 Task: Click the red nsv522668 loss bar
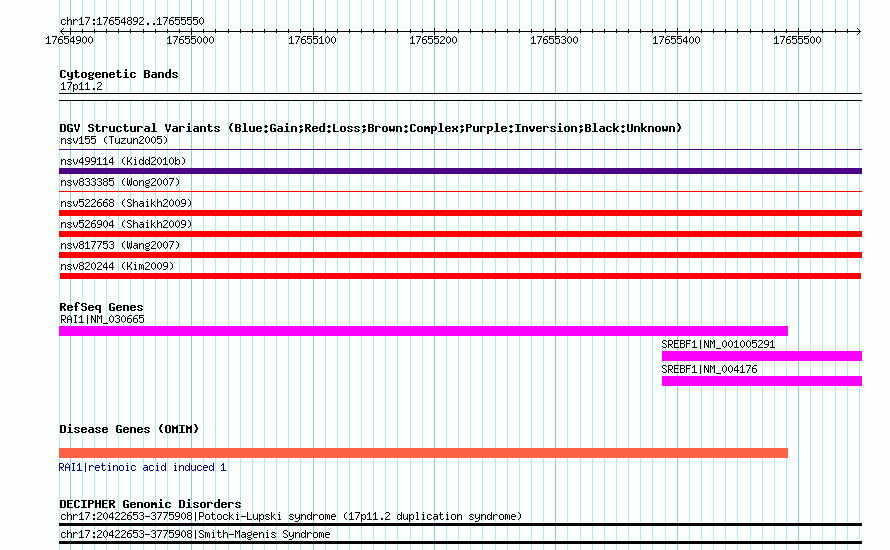coord(460,213)
